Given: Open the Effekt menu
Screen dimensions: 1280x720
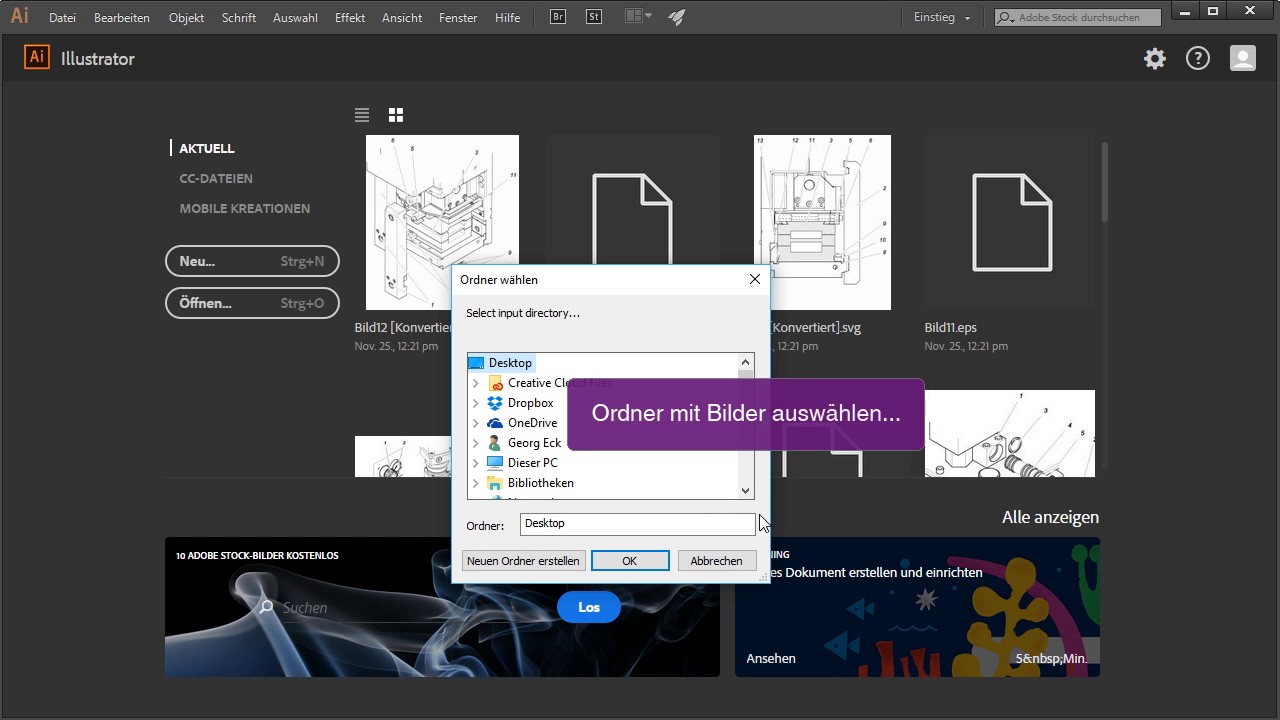Looking at the screenshot, I should pos(350,18).
